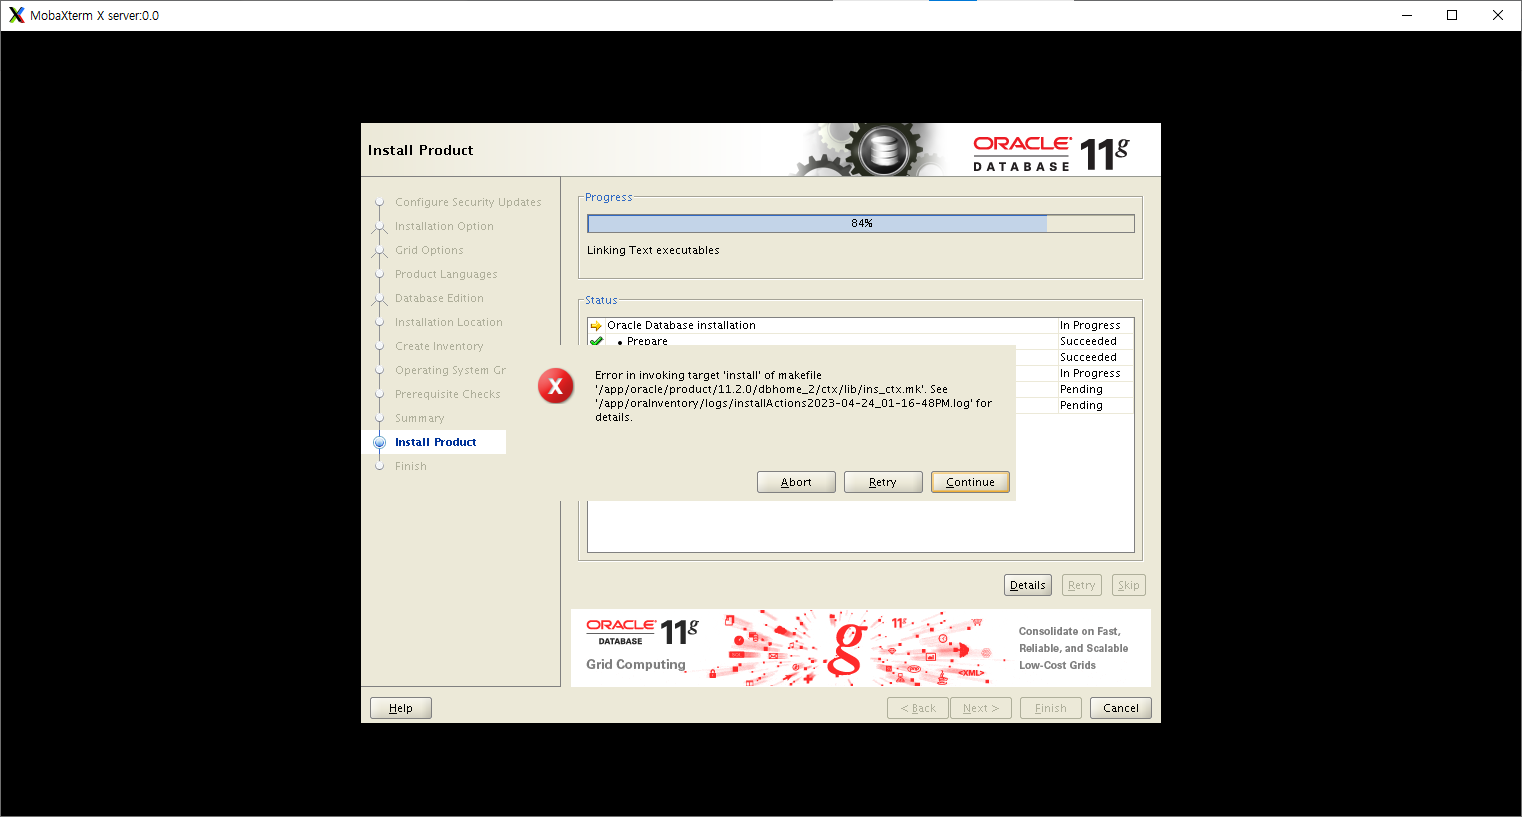The height and width of the screenshot is (817, 1522).
Task: Abort the installation in error dialog
Action: pos(796,482)
